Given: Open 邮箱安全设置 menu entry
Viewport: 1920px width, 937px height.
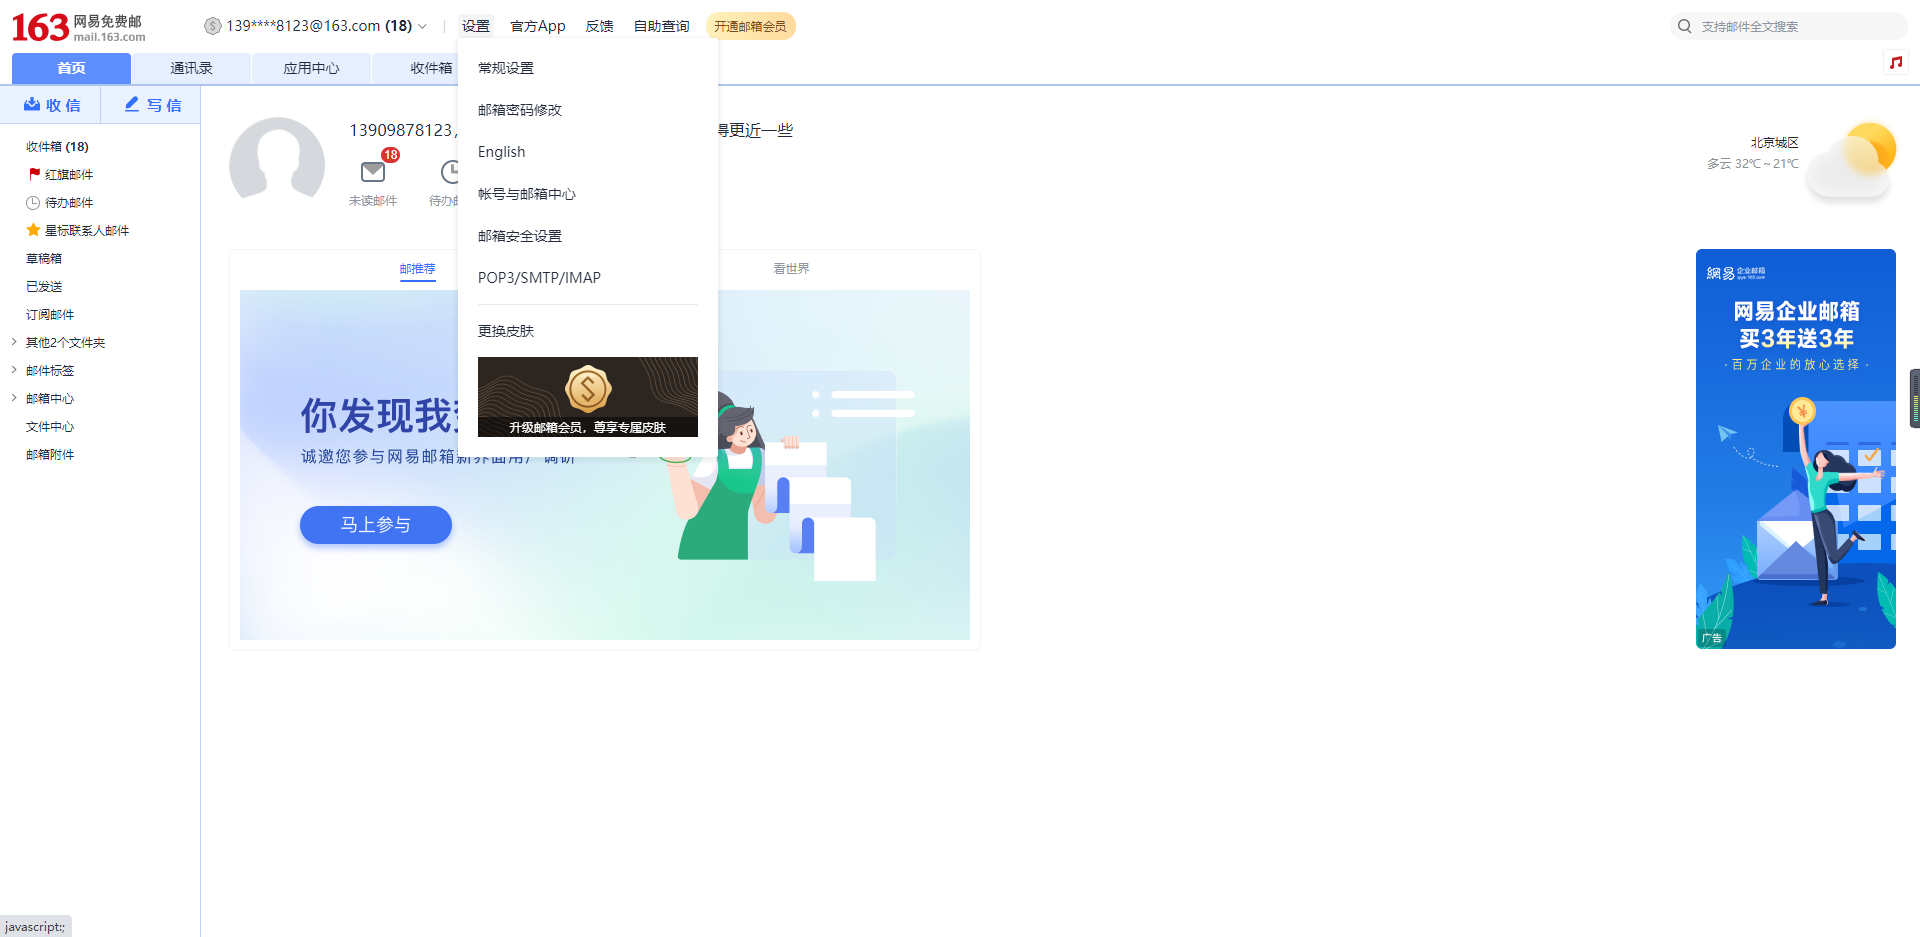Looking at the screenshot, I should coord(520,236).
